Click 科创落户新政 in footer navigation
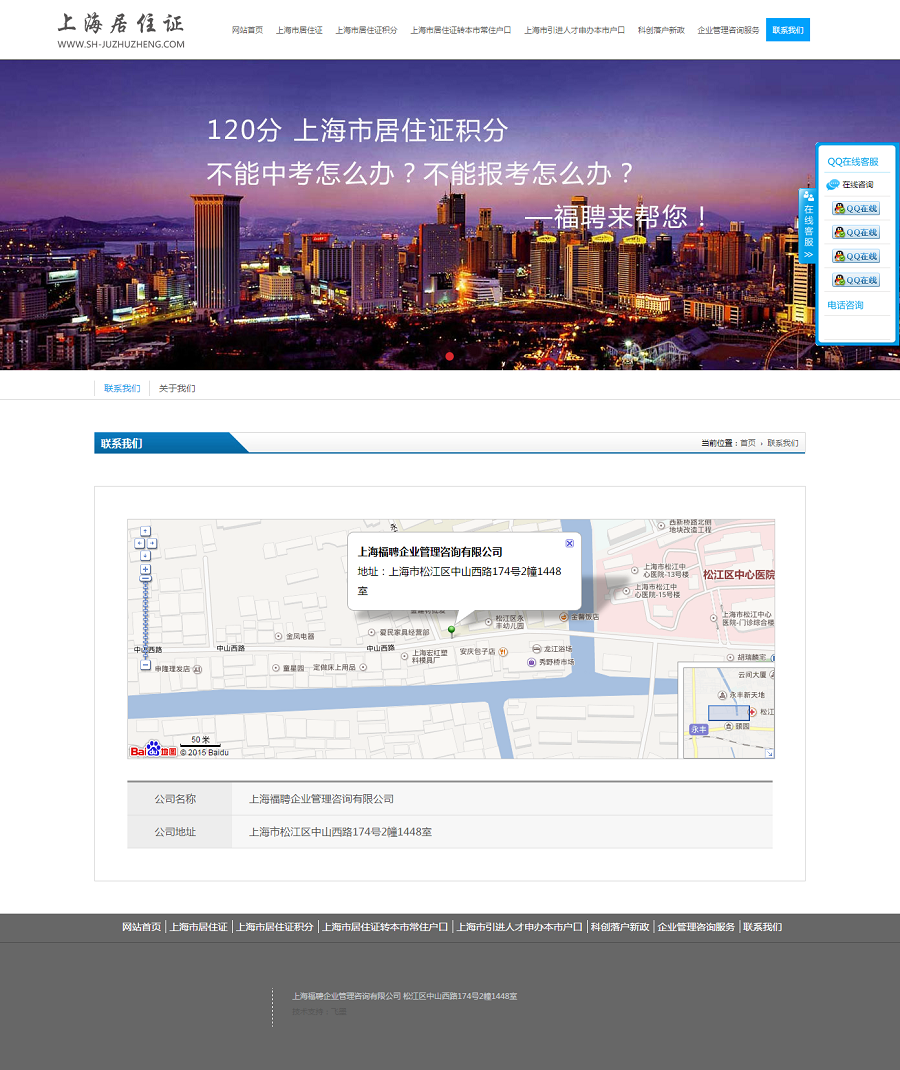Image resolution: width=900 pixels, height=1070 pixels. click(x=620, y=927)
